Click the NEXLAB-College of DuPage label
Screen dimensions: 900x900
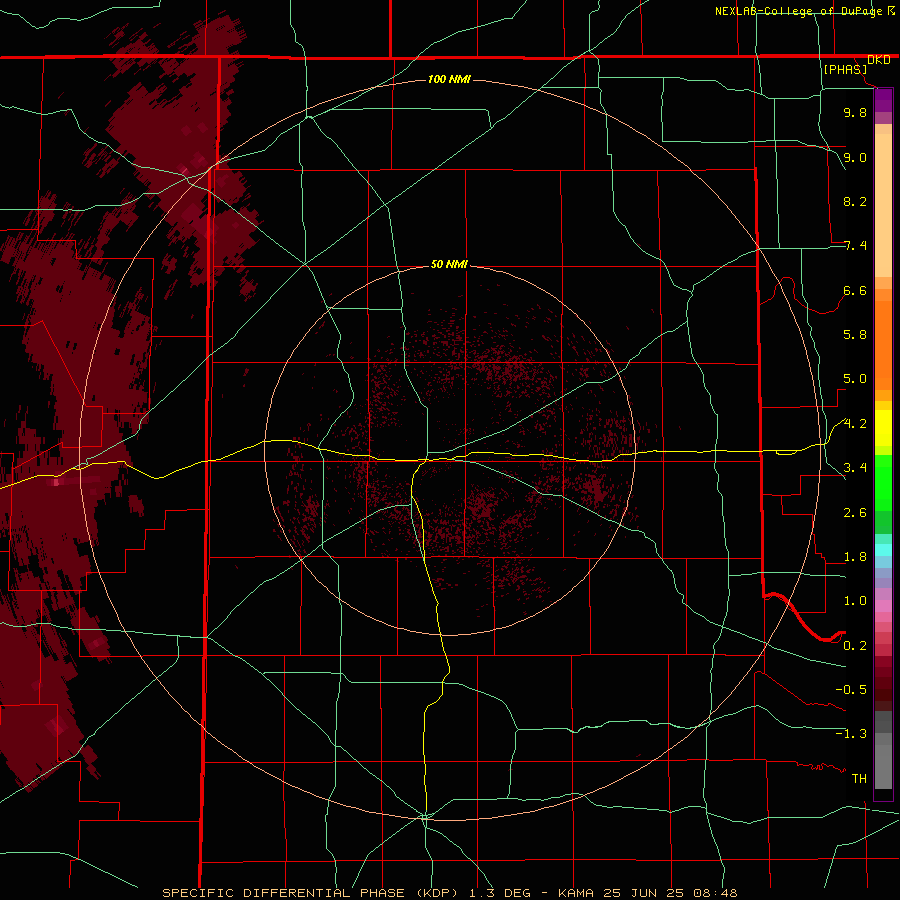tap(798, 11)
